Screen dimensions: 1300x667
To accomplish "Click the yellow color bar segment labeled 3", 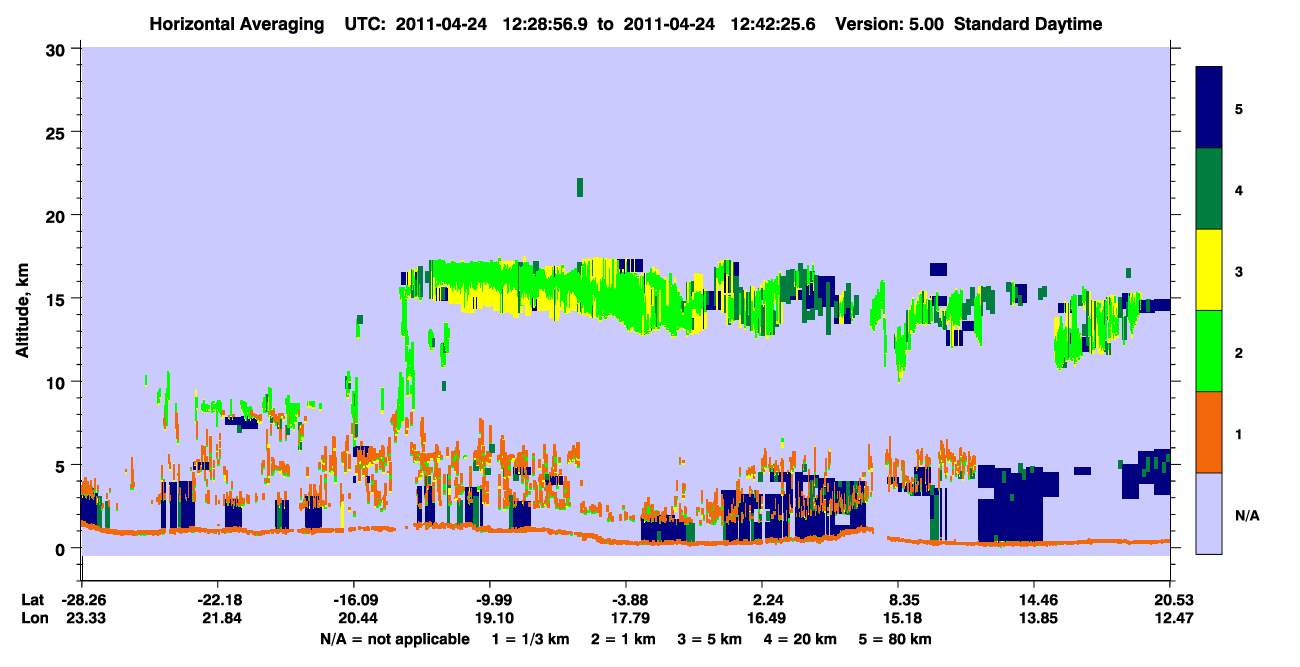I will coord(1209,270).
